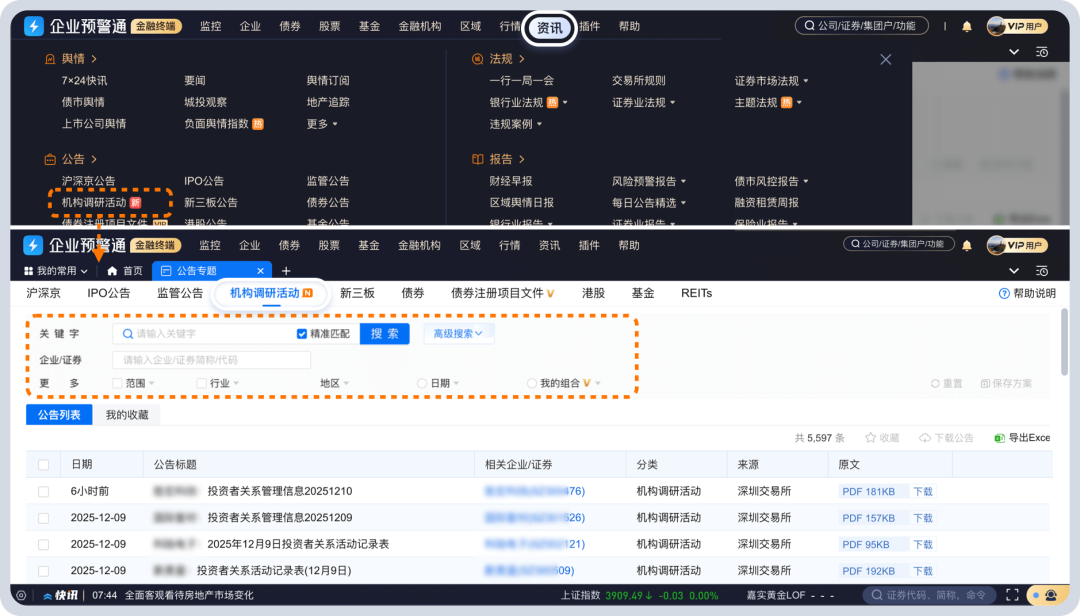This screenshot has height=616, width=1080.
Task: Switch to 我的收藏 tab
Action: click(127, 414)
